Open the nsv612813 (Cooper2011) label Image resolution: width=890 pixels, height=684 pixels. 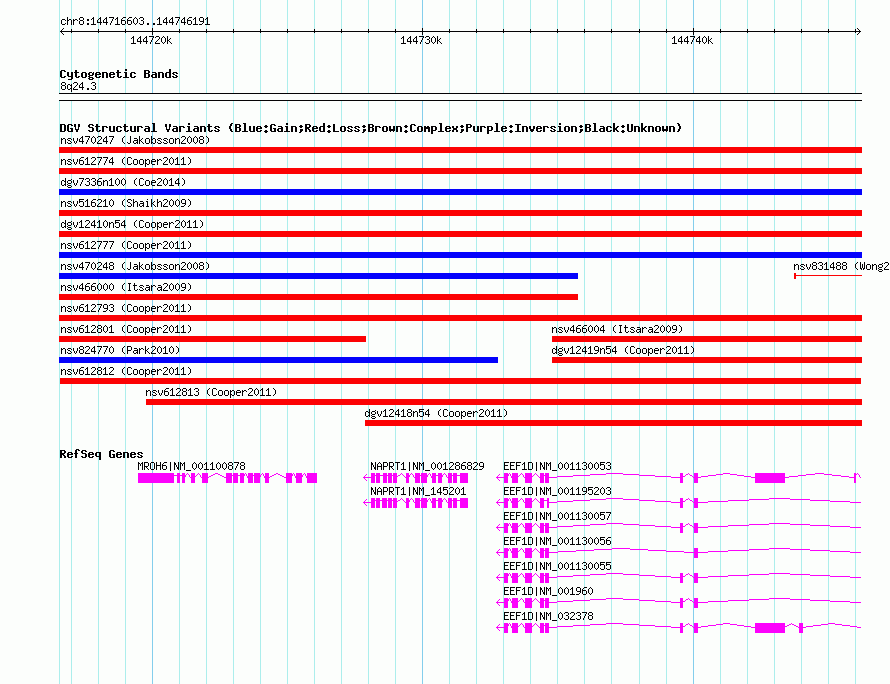point(211,392)
